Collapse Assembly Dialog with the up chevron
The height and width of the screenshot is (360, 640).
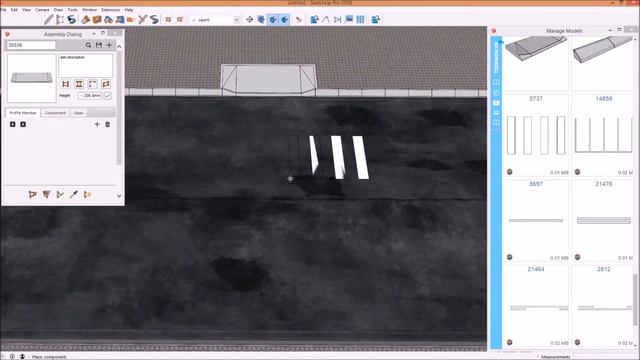(119, 47)
